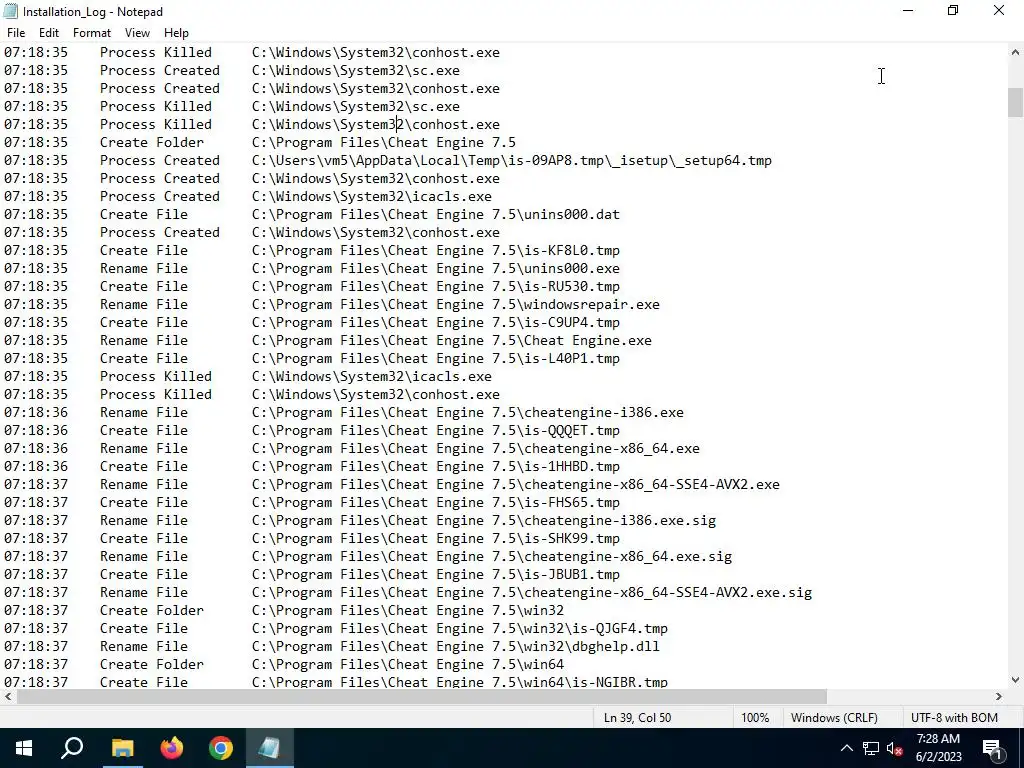This screenshot has width=1024, height=768.
Task: Click 'is-FHS65.tmp' file line
Action: tap(312, 503)
